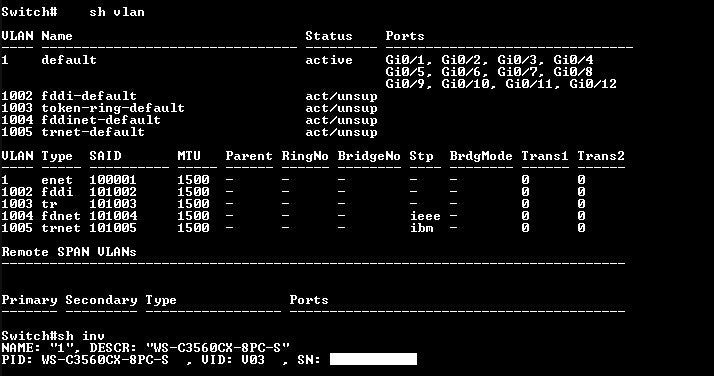This screenshot has height=376, width=714.
Task: Click the 'Remote SPAN VLANs' heading
Action: click(69, 252)
